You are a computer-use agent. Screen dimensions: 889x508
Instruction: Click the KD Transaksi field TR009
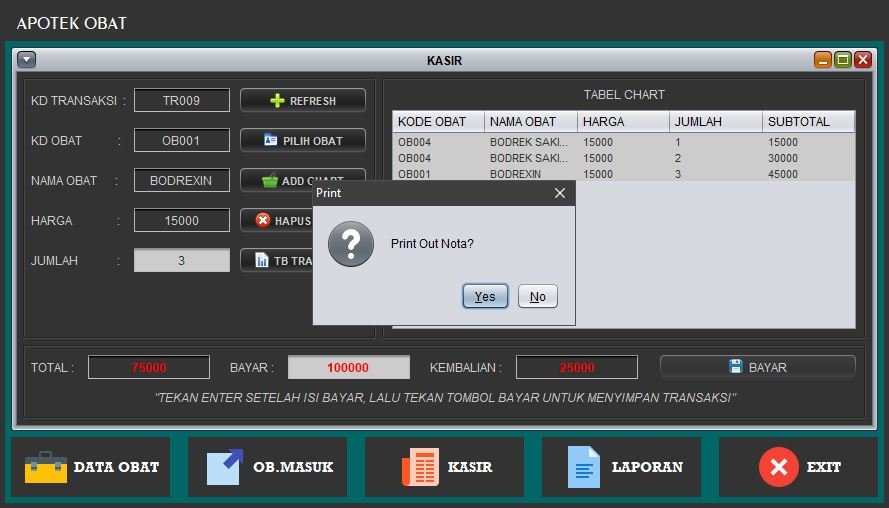click(182, 101)
